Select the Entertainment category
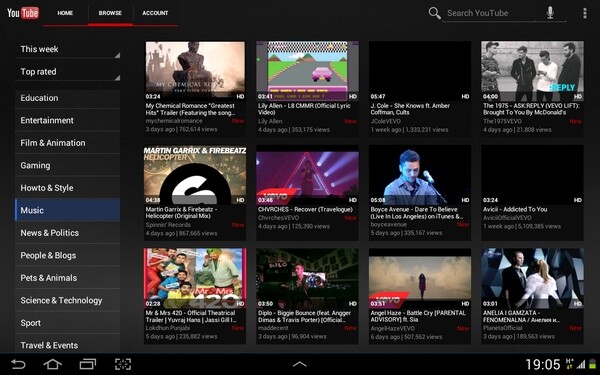This screenshot has height=375, width=600. [x=67, y=121]
